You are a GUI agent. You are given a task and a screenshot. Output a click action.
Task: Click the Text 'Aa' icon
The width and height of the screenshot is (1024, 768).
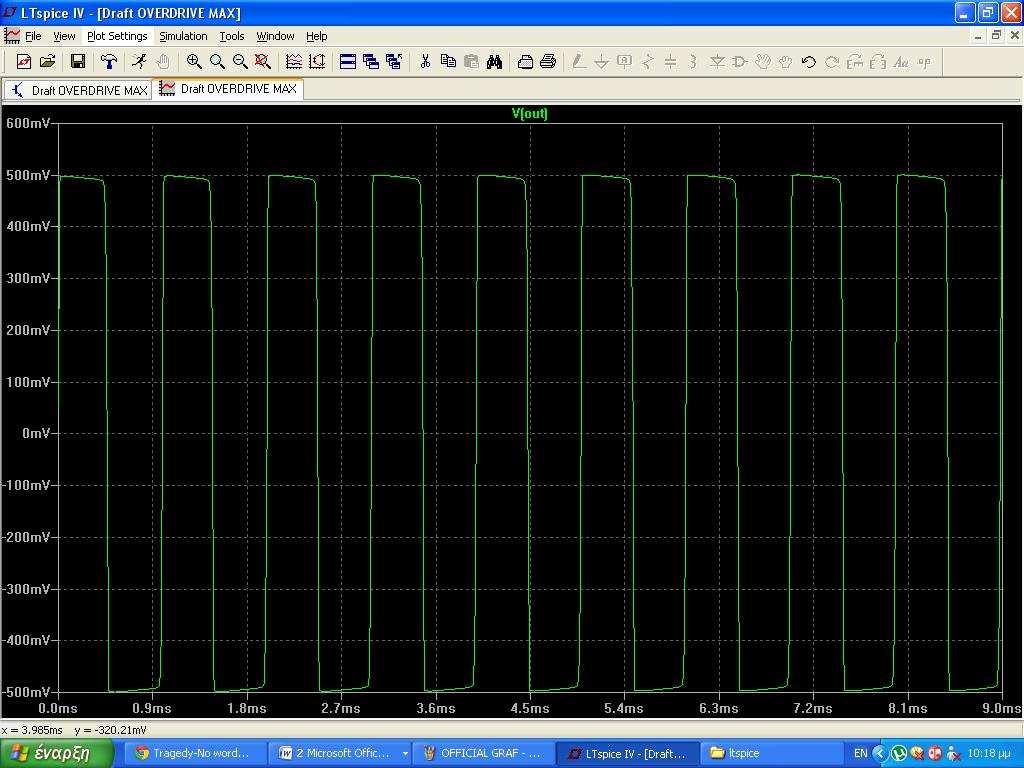pyautogui.click(x=901, y=61)
